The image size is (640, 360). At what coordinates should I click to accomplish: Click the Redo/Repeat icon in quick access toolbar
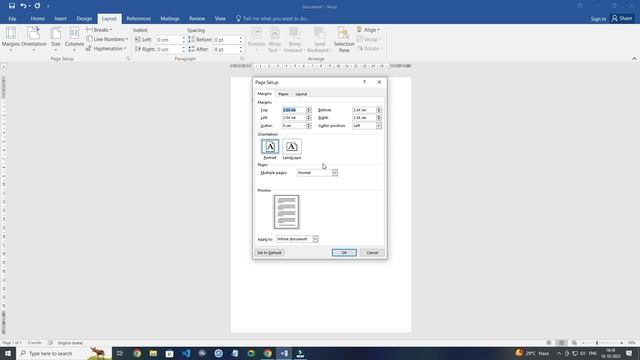coord(37,6)
